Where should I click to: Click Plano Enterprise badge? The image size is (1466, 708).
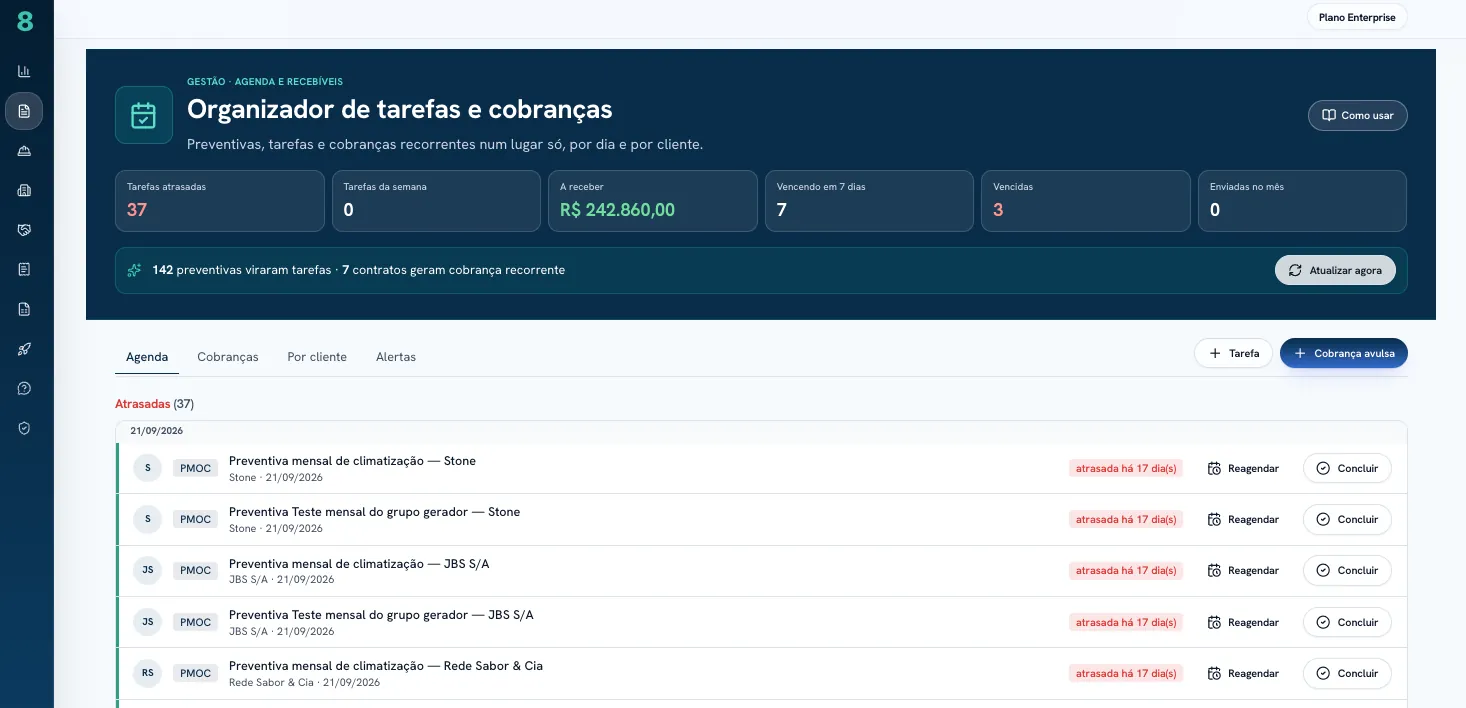1357,17
